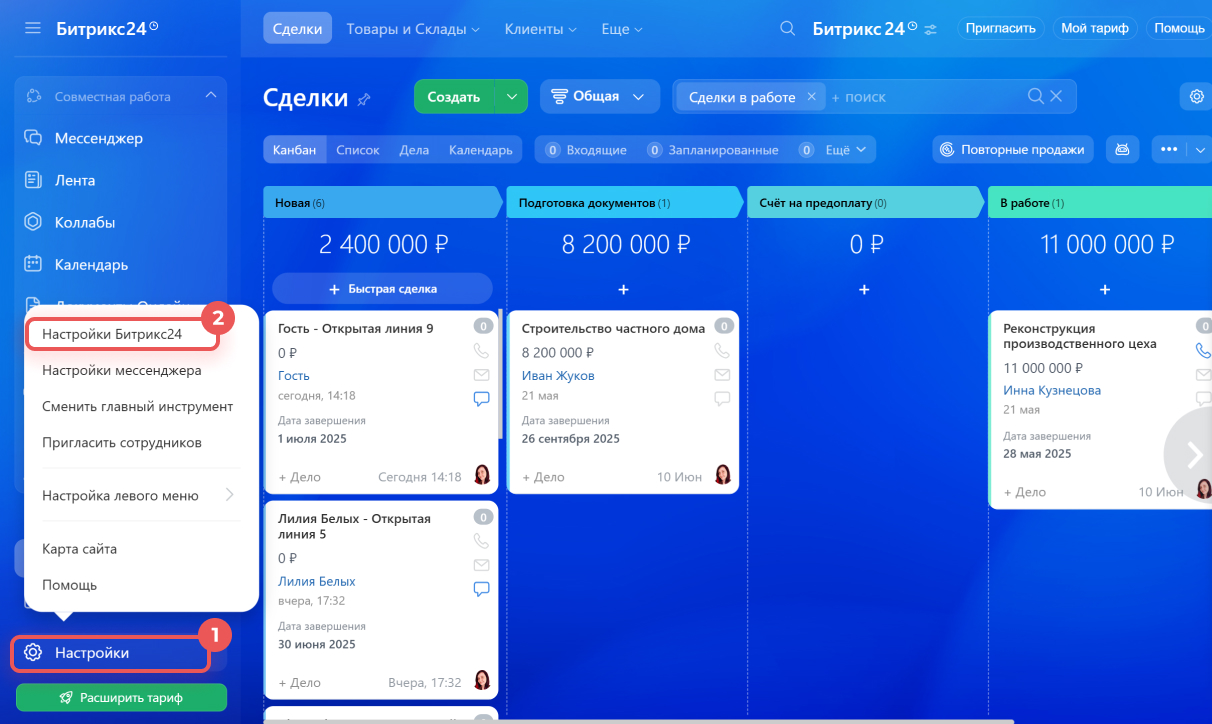Image resolution: width=1212 pixels, height=724 pixels.
Task: Open the hamburger menu at the top left
Action: click(x=33, y=28)
